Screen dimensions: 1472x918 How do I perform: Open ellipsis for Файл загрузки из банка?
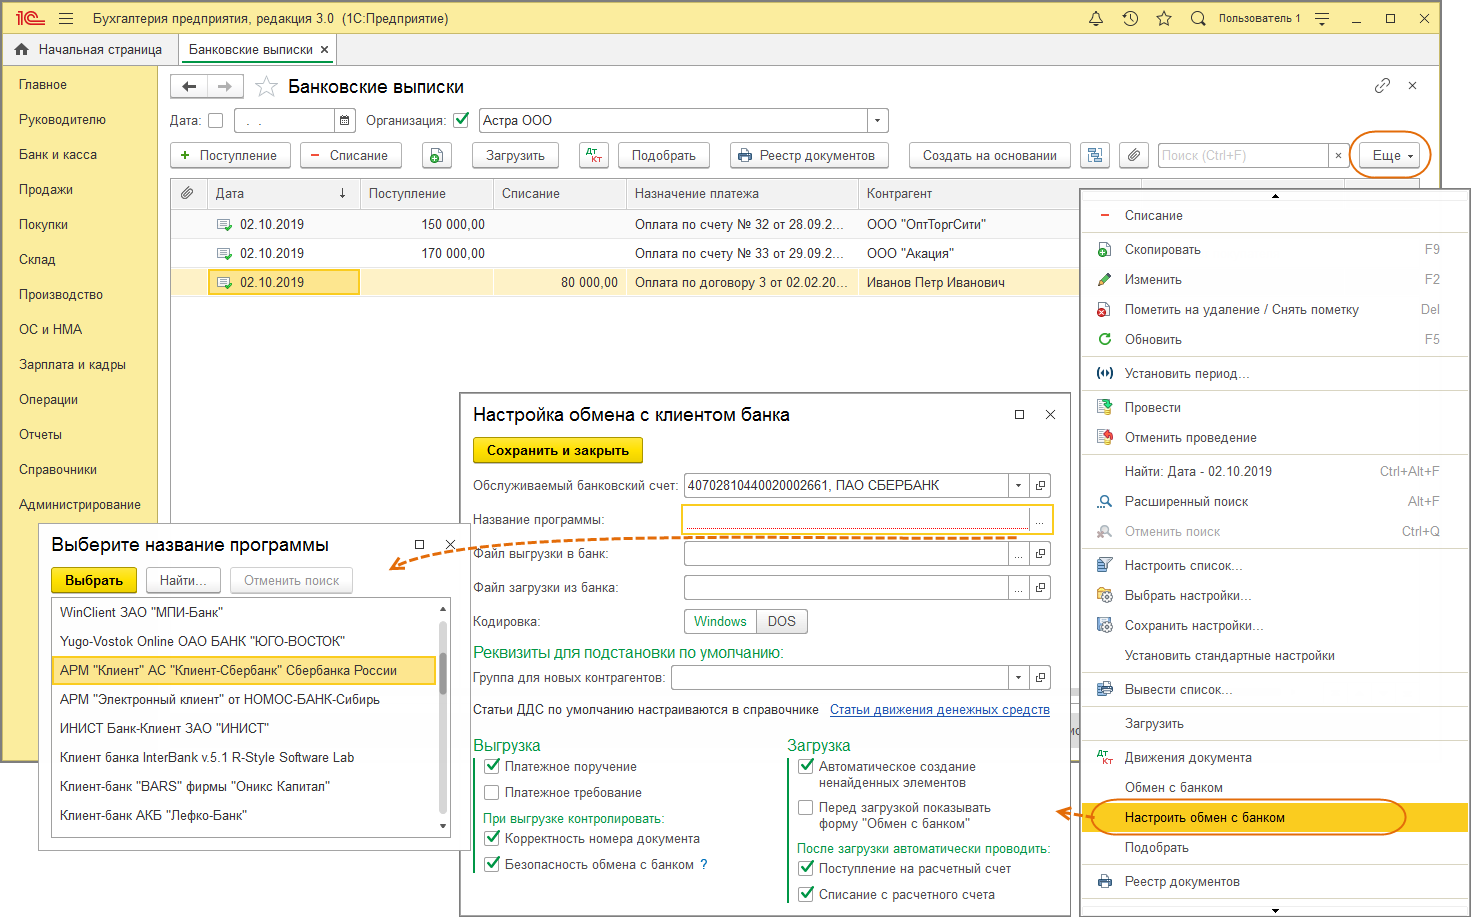[1018, 588]
